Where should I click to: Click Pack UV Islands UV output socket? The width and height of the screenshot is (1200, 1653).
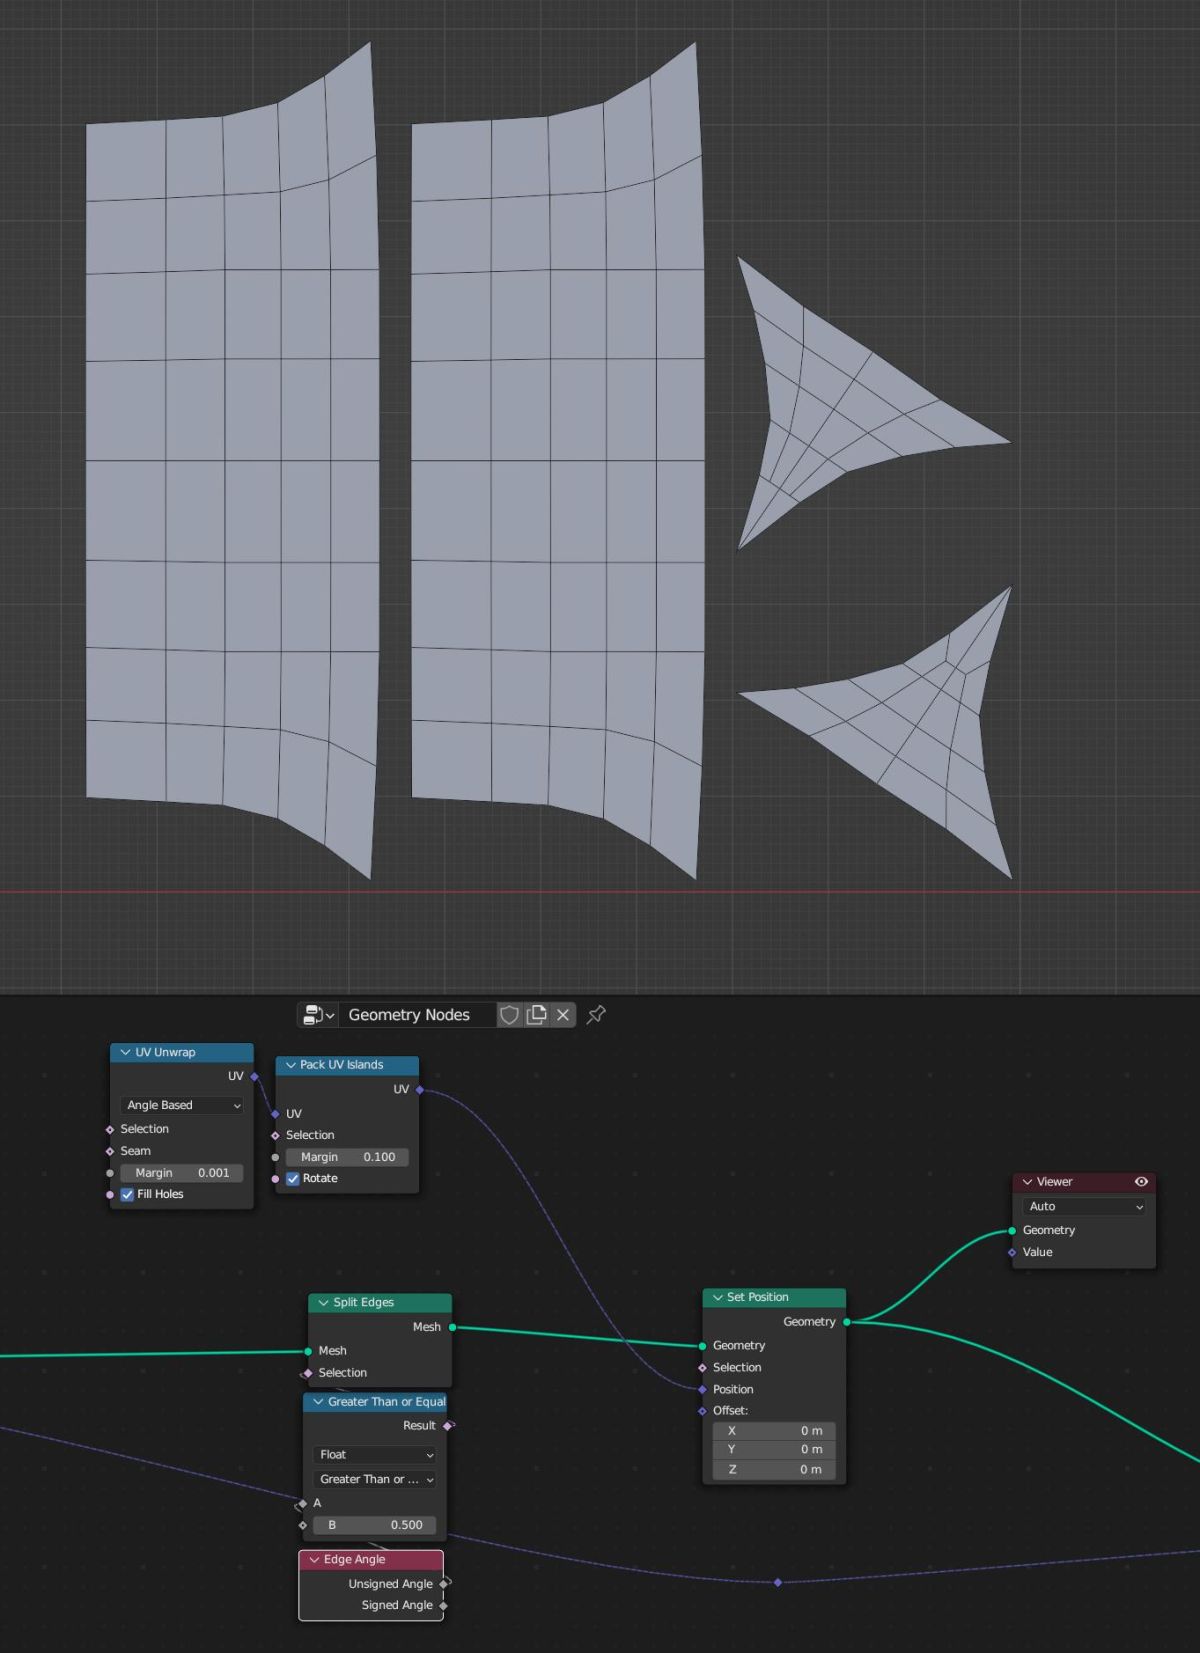(x=419, y=1090)
